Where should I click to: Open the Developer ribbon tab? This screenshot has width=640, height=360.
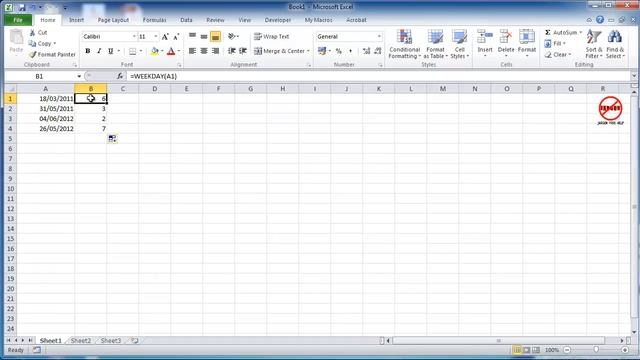[x=278, y=20]
